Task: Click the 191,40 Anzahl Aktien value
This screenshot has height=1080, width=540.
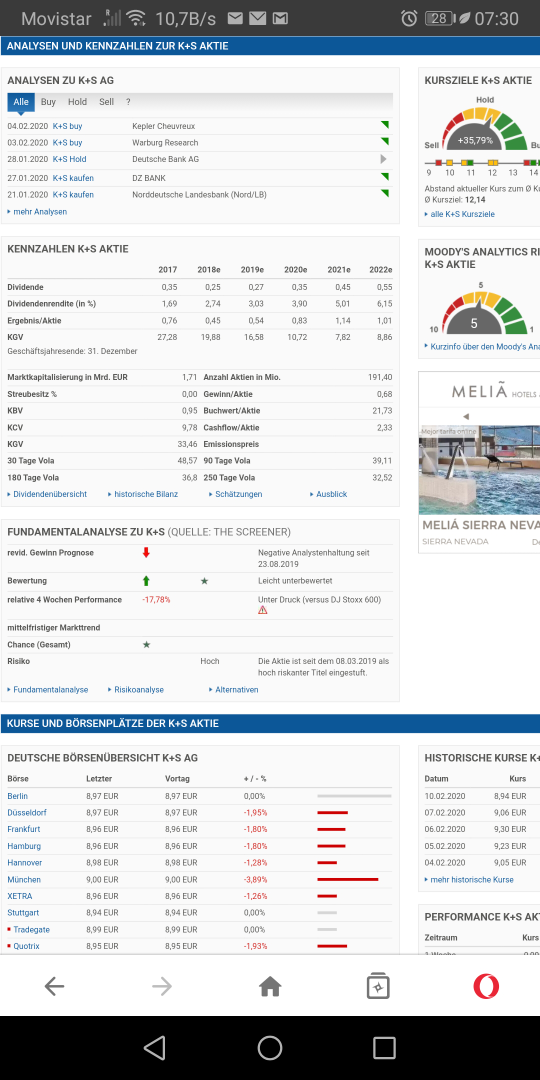Action: click(x=380, y=377)
